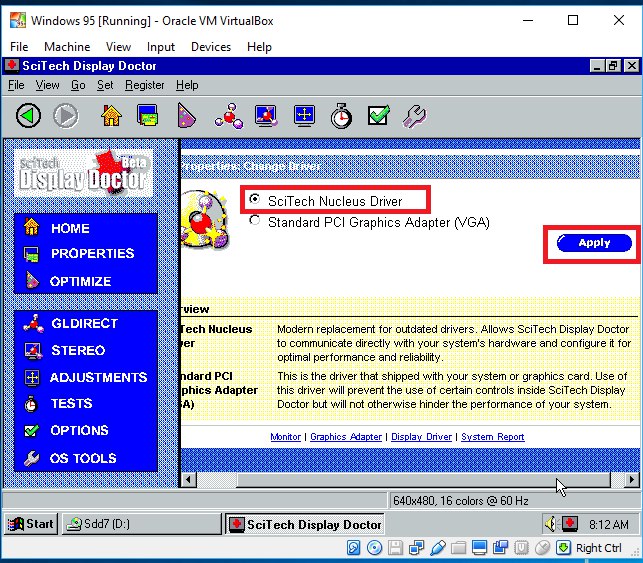This screenshot has width=643, height=563.
Task: Click VirtualBox green arrow keyboard capture icon
Action: pos(563,547)
